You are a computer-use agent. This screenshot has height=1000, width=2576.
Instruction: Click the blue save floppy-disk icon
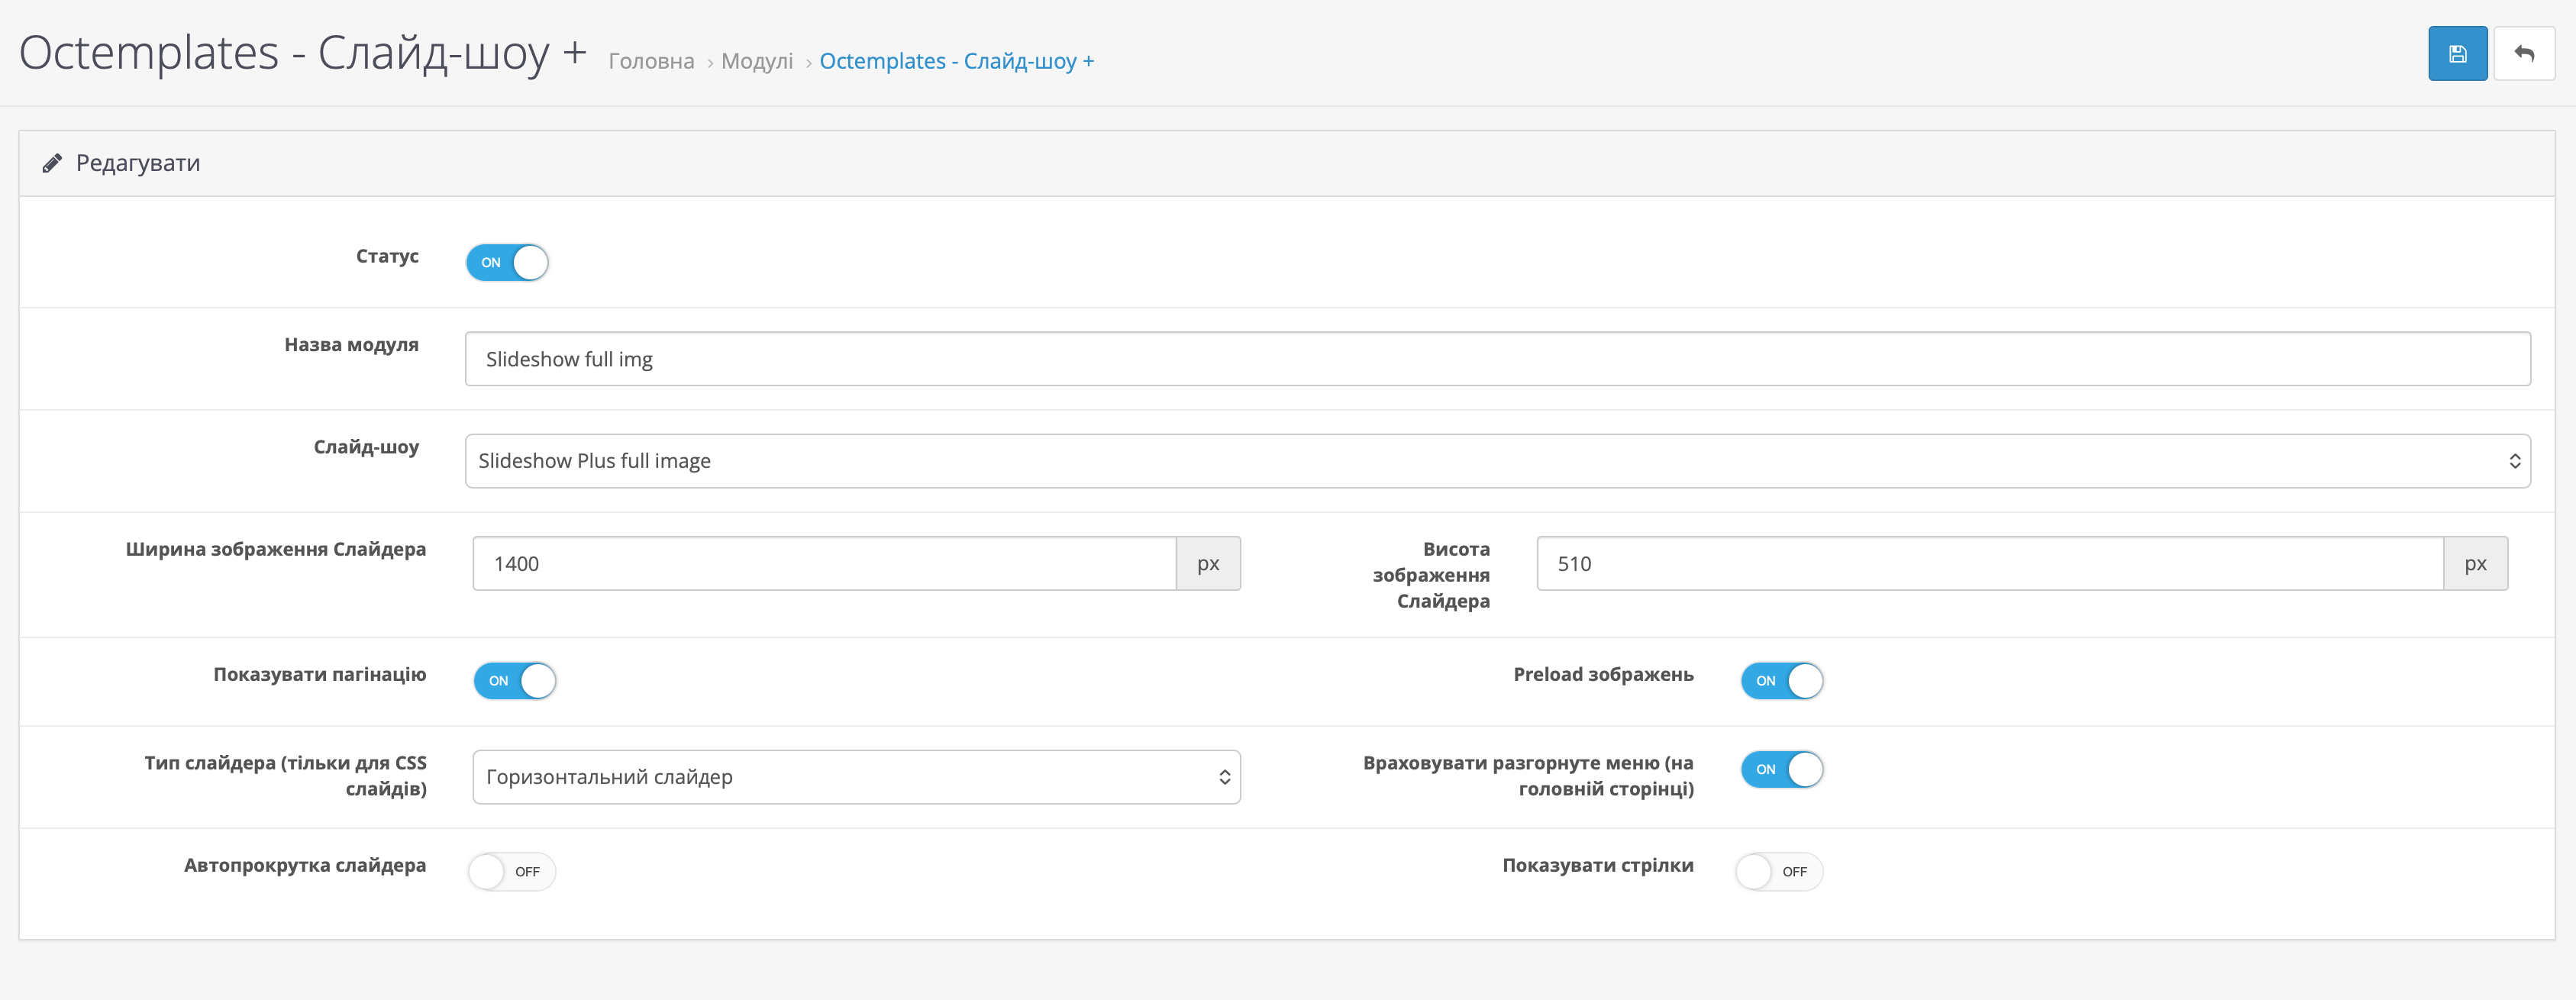pos(2457,54)
